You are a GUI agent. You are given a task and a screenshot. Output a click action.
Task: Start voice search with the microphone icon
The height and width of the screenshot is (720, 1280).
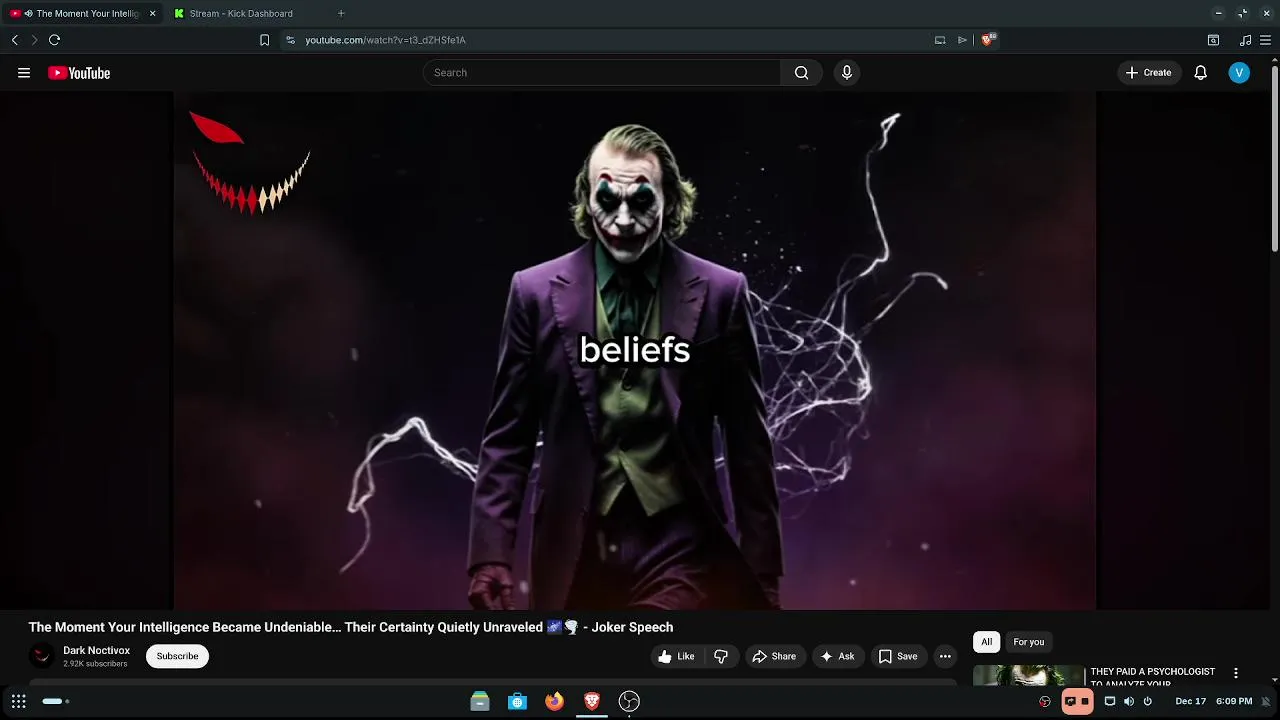click(847, 73)
